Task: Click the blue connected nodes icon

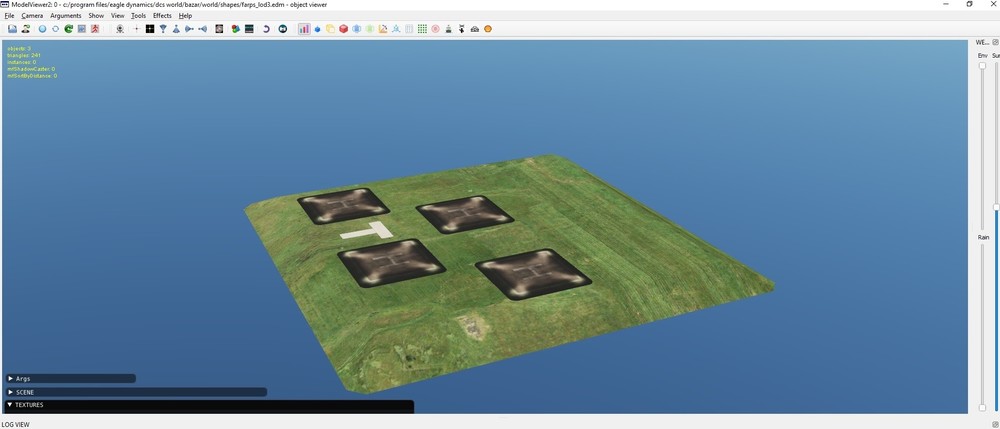Action: click(x=396, y=29)
